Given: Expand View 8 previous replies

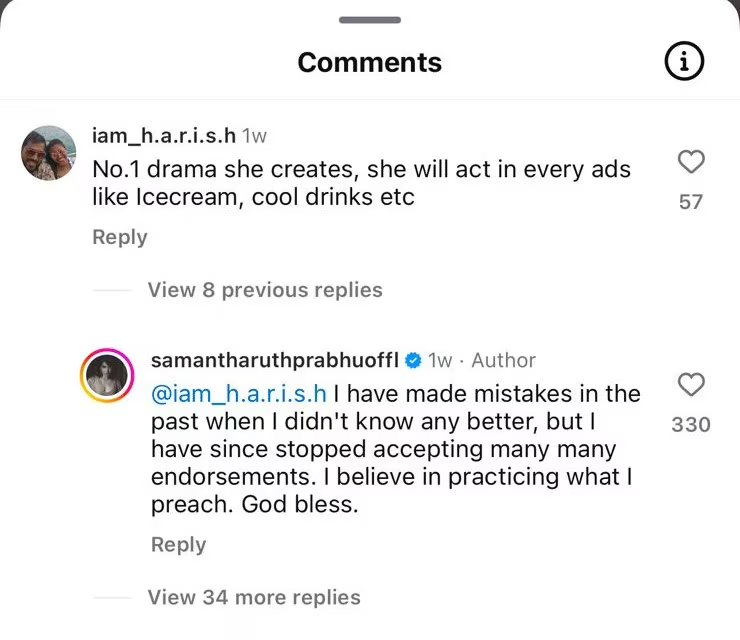Looking at the screenshot, I should pos(265,290).
